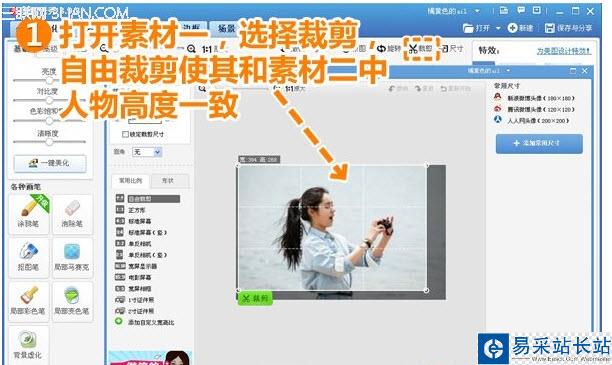
Task: Switch to the 常用比例 tab
Action: click(x=130, y=181)
